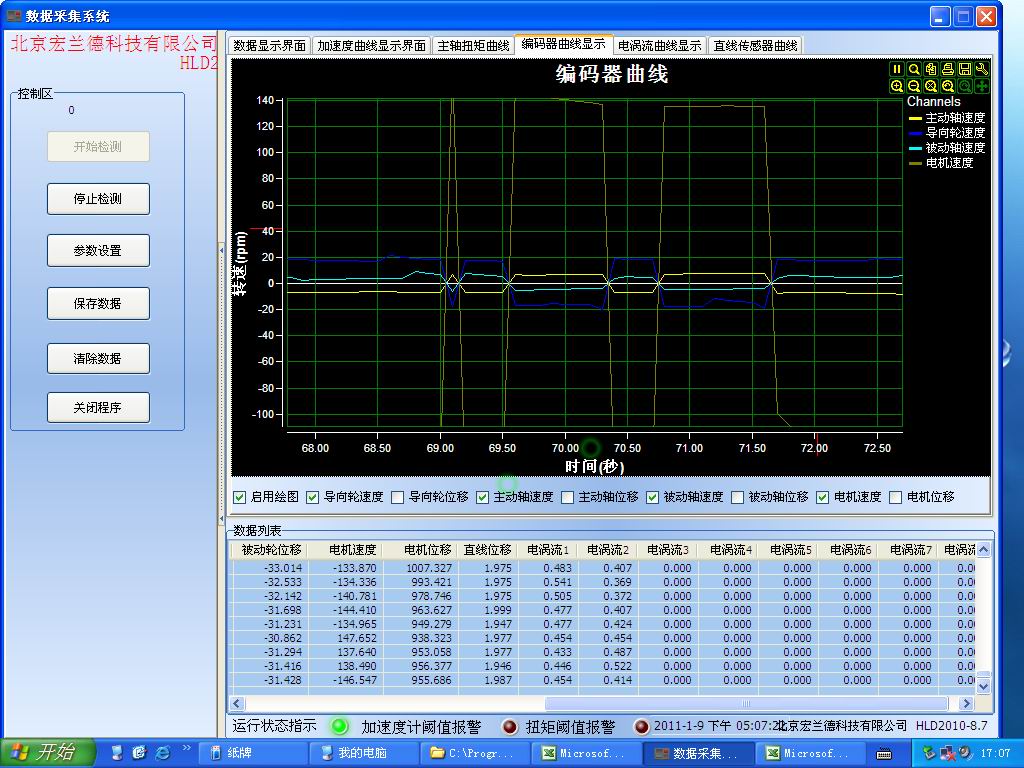
Task: Toggle the 电机位移 checkbox
Action: [896, 497]
